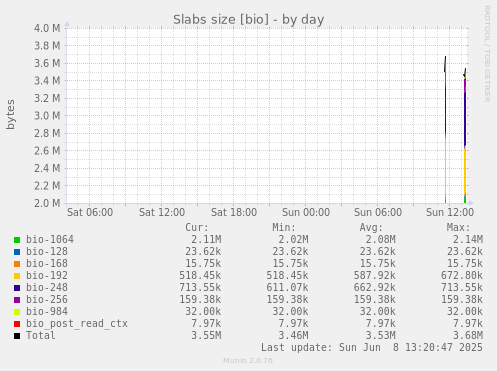Click bio-248 min value 611.07k

click(x=287, y=287)
